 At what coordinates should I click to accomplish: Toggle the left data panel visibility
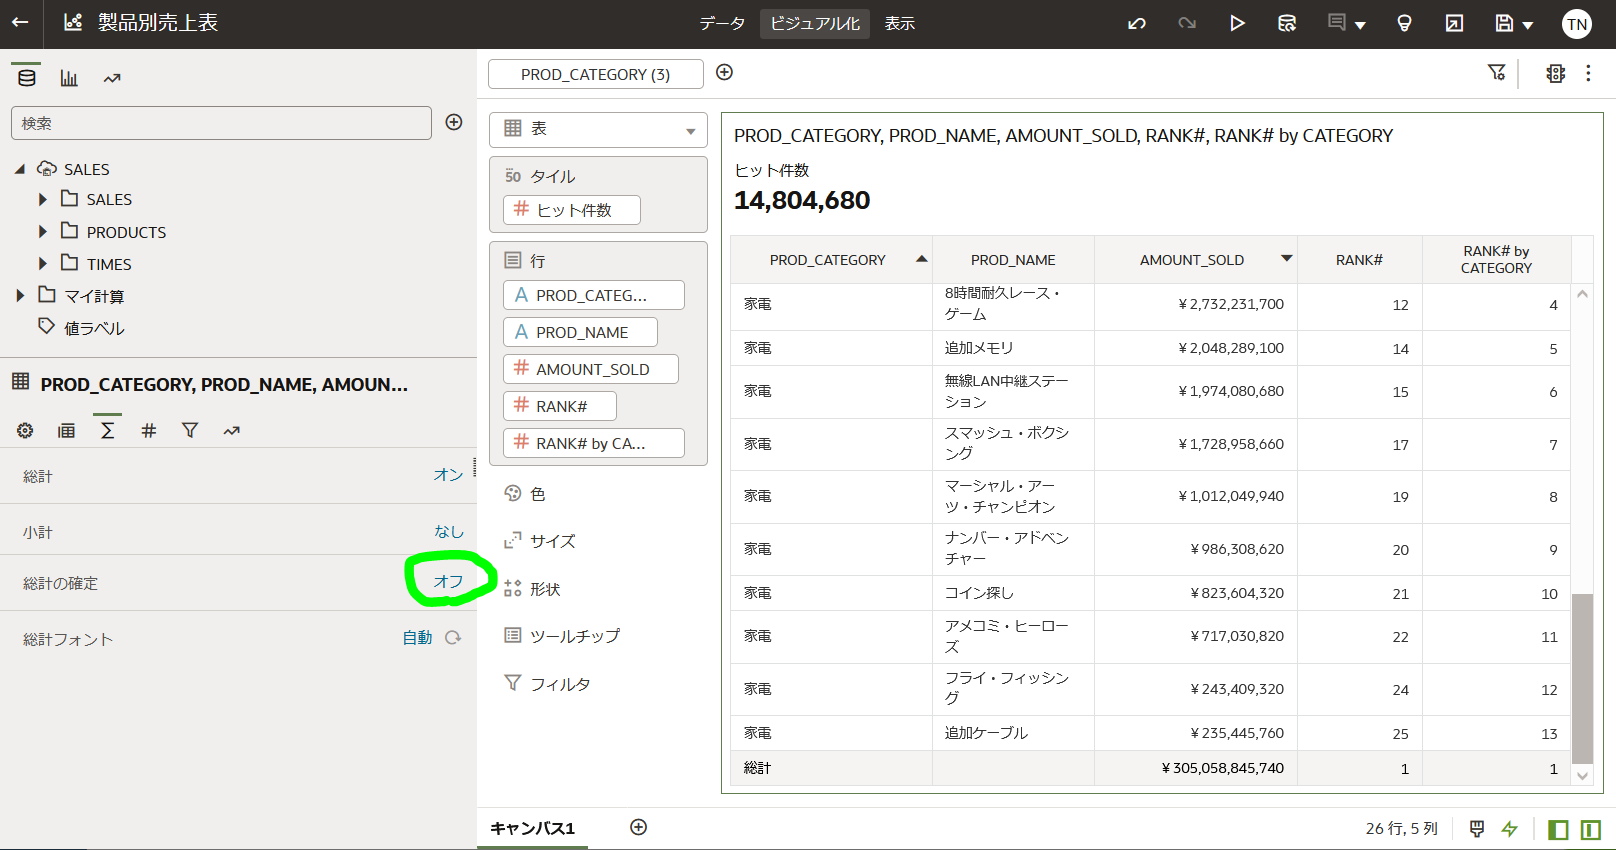(x=1558, y=829)
